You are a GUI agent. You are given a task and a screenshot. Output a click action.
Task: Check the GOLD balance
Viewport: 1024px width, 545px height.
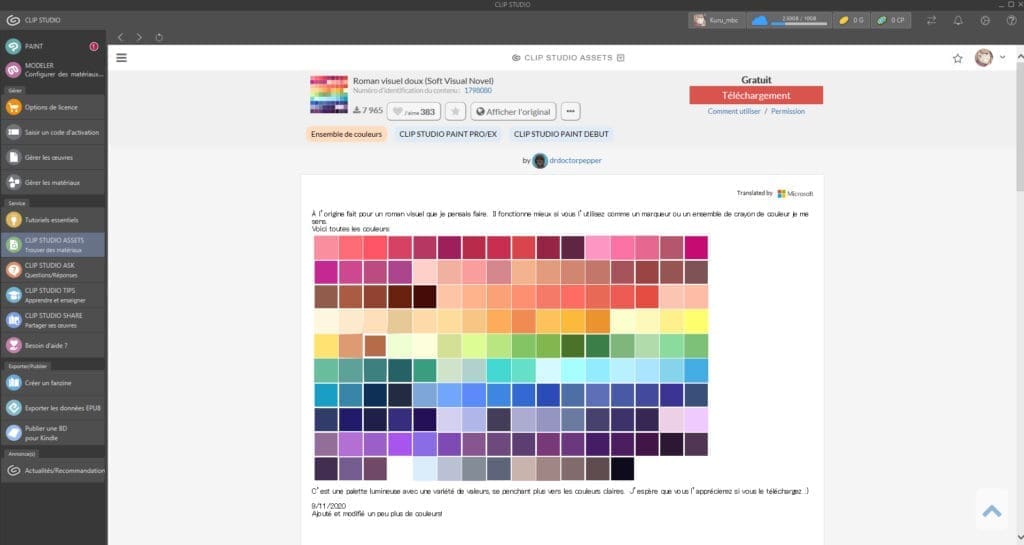851,20
